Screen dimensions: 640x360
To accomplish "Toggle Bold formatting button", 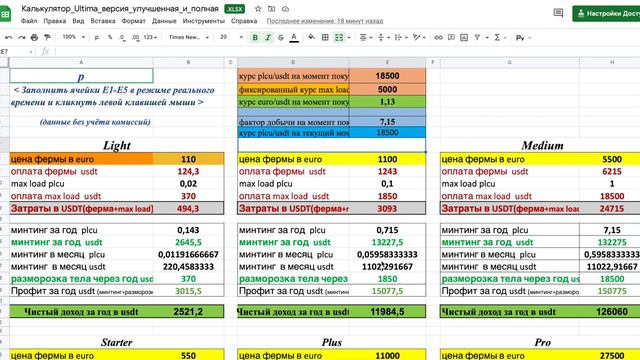I will coord(255,38).
